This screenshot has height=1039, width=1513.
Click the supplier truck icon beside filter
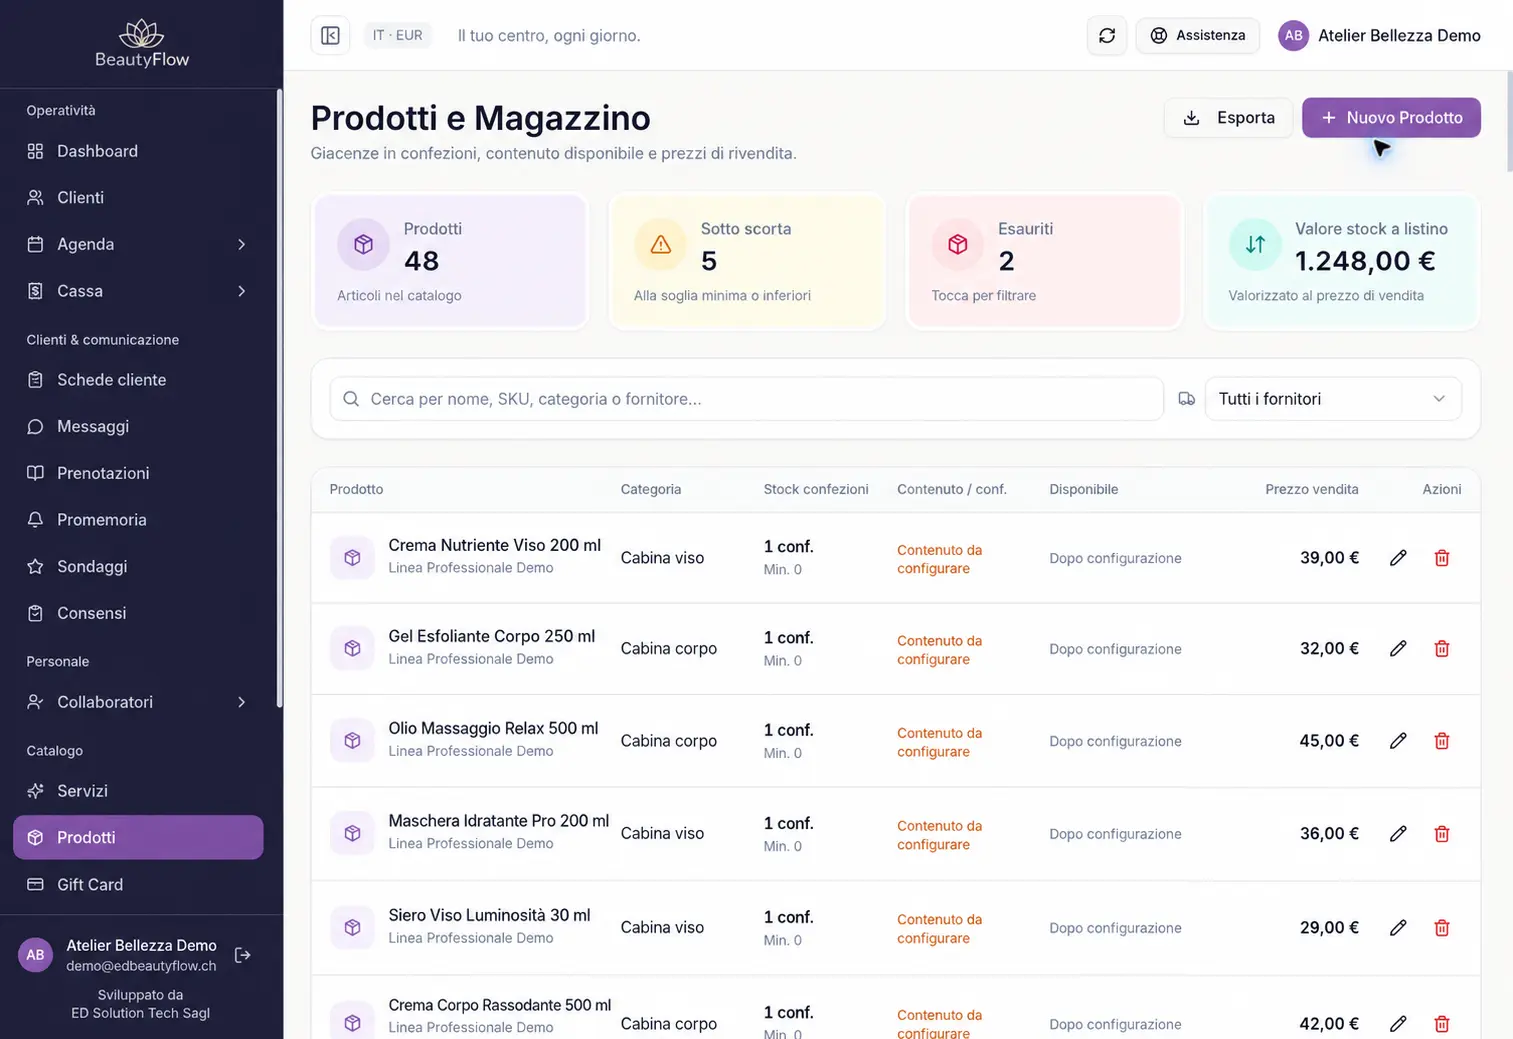point(1187,399)
